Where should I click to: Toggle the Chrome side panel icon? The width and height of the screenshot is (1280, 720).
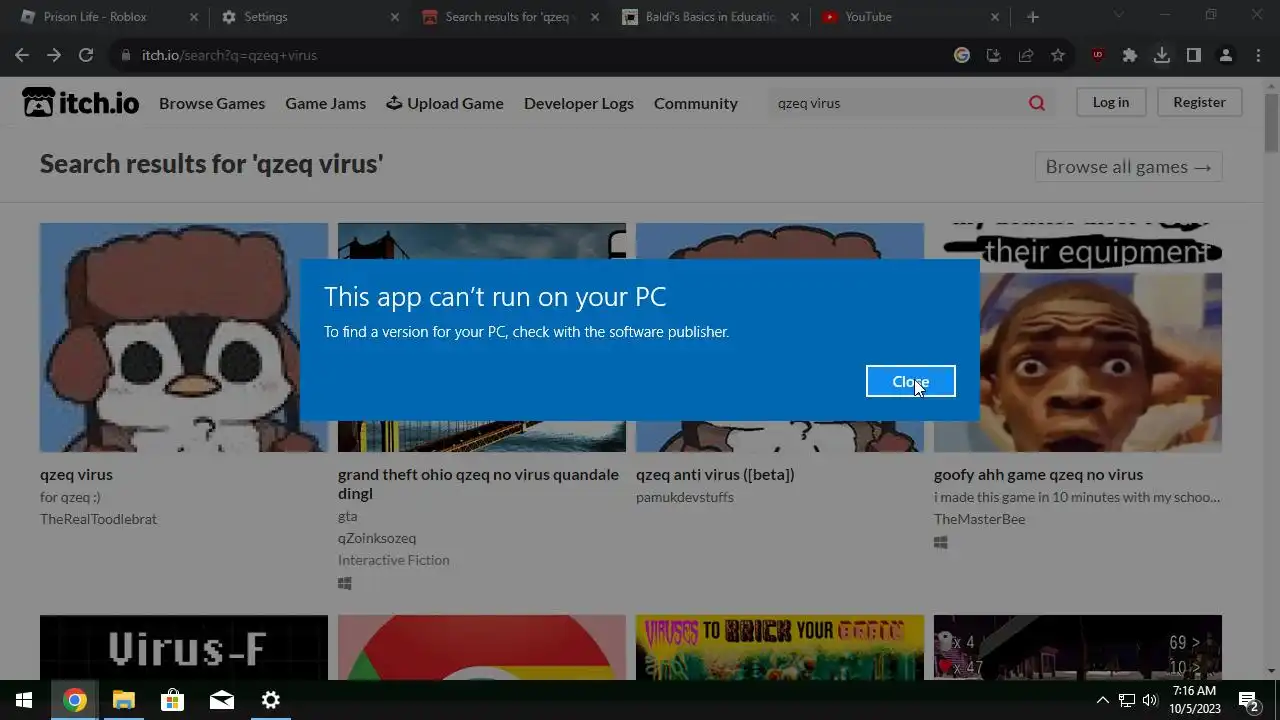point(1194,55)
